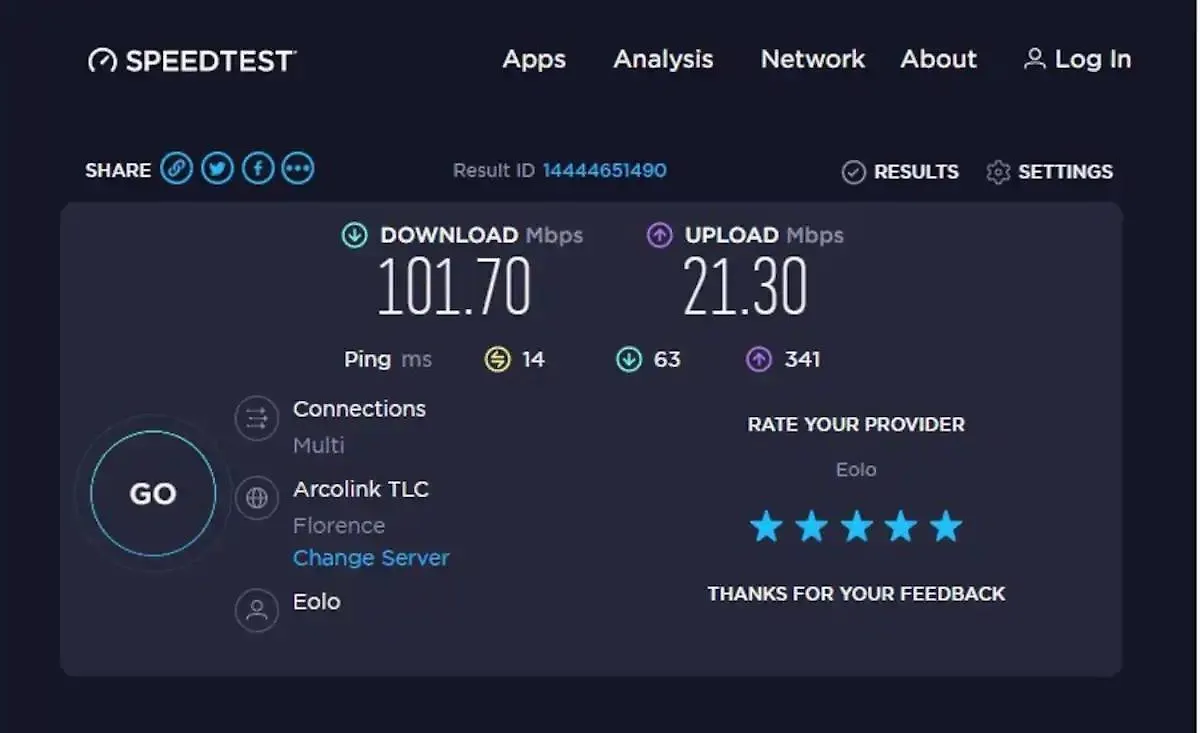This screenshot has height=733, width=1200.
Task: Click the globe server icon
Action: [x=257, y=498]
